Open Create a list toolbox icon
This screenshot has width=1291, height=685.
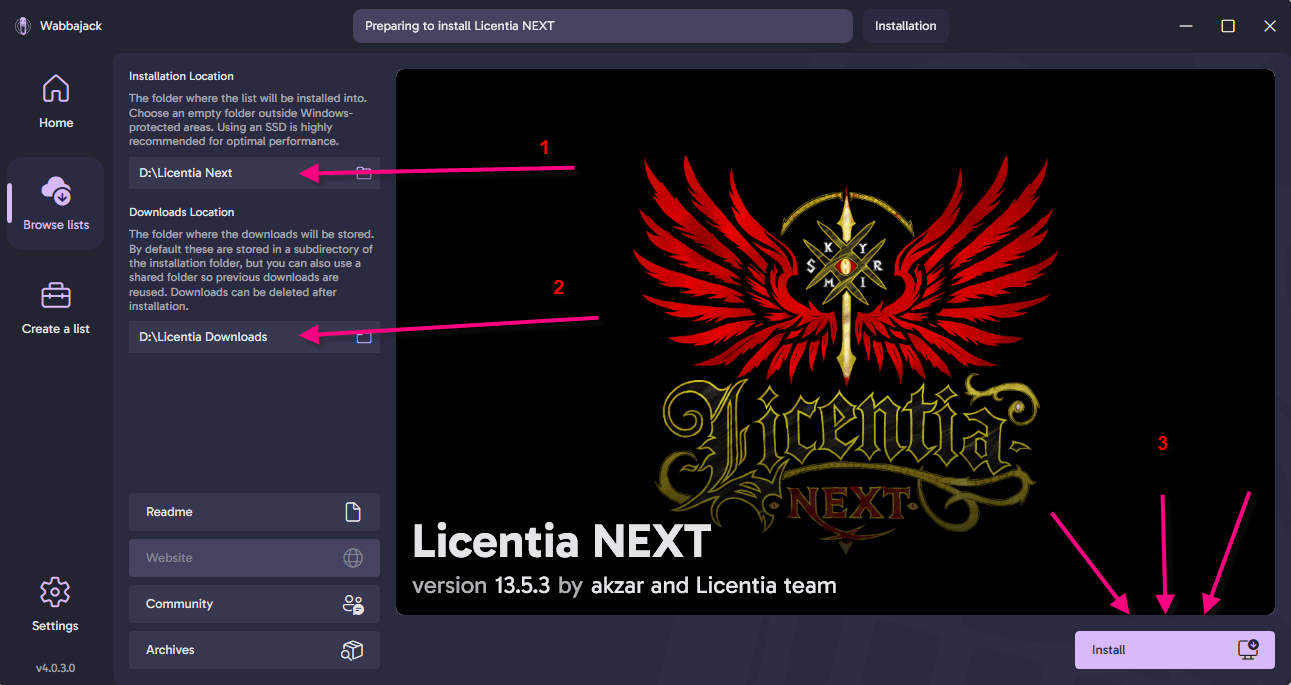click(x=56, y=296)
